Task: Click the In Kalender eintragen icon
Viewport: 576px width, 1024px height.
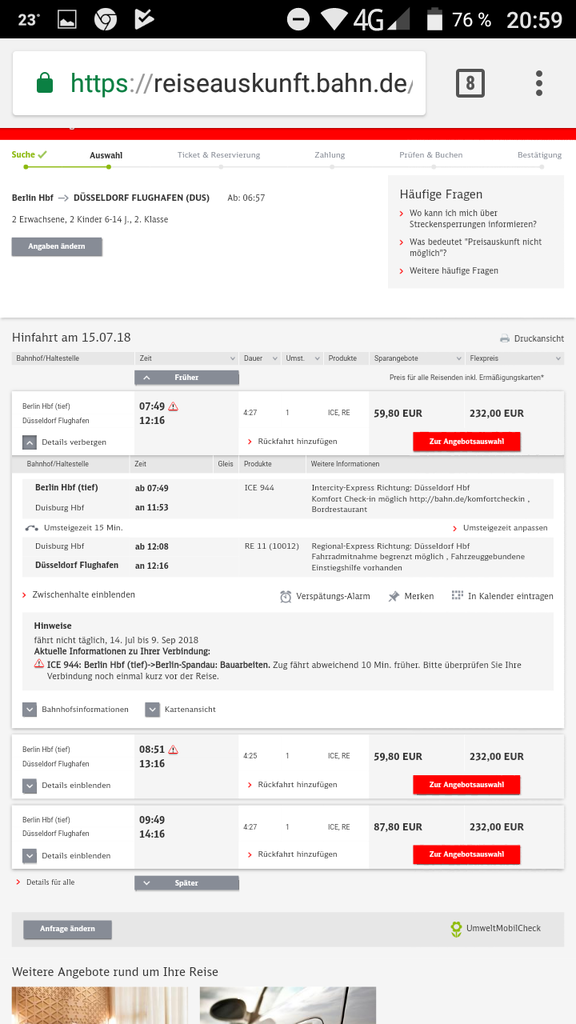Action: (x=458, y=596)
